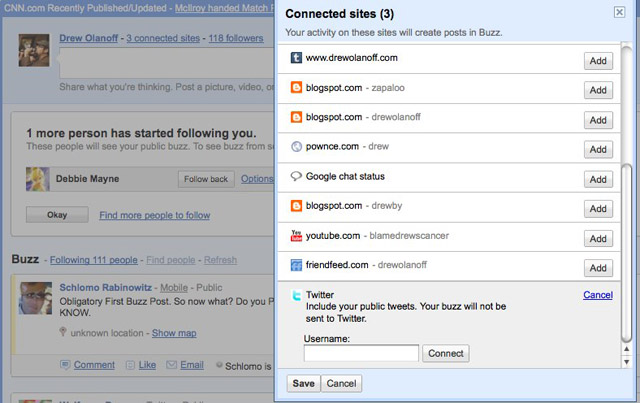Add Google chat status as connected site

click(x=598, y=180)
